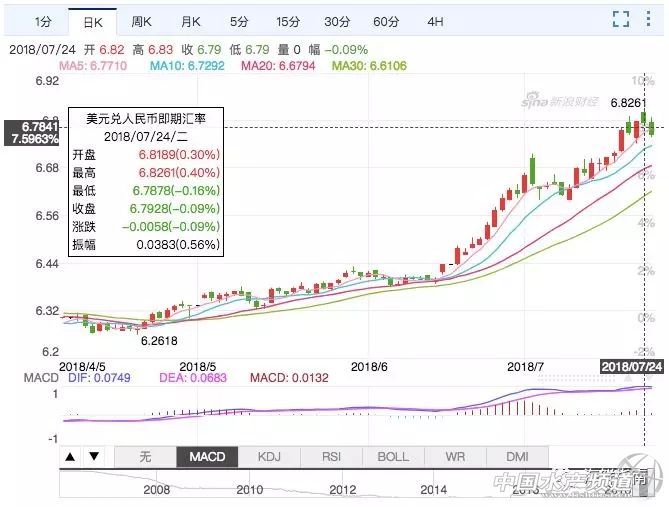Click the down triangle arrow beside indicators
Screen dimensions: 669x507
[93, 457]
